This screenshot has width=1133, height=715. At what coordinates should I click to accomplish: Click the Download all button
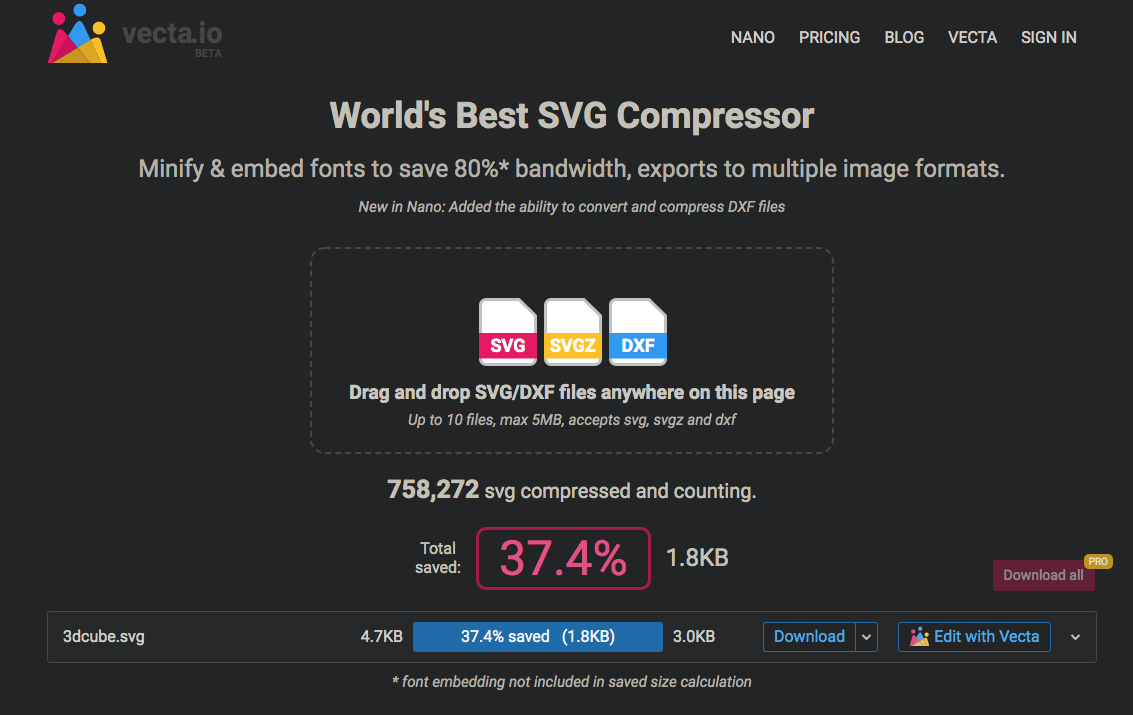tap(1043, 575)
